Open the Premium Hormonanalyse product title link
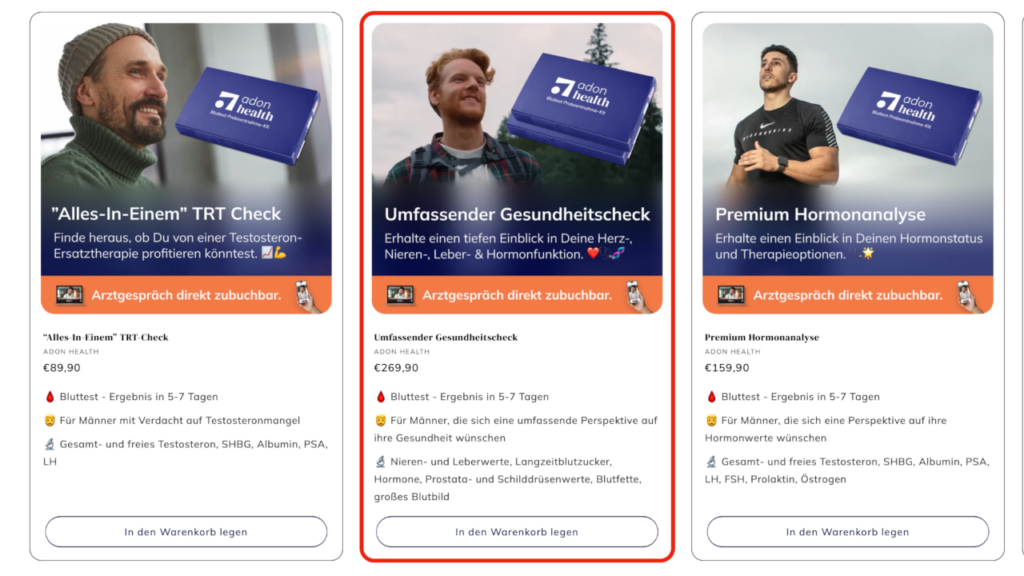 point(761,337)
